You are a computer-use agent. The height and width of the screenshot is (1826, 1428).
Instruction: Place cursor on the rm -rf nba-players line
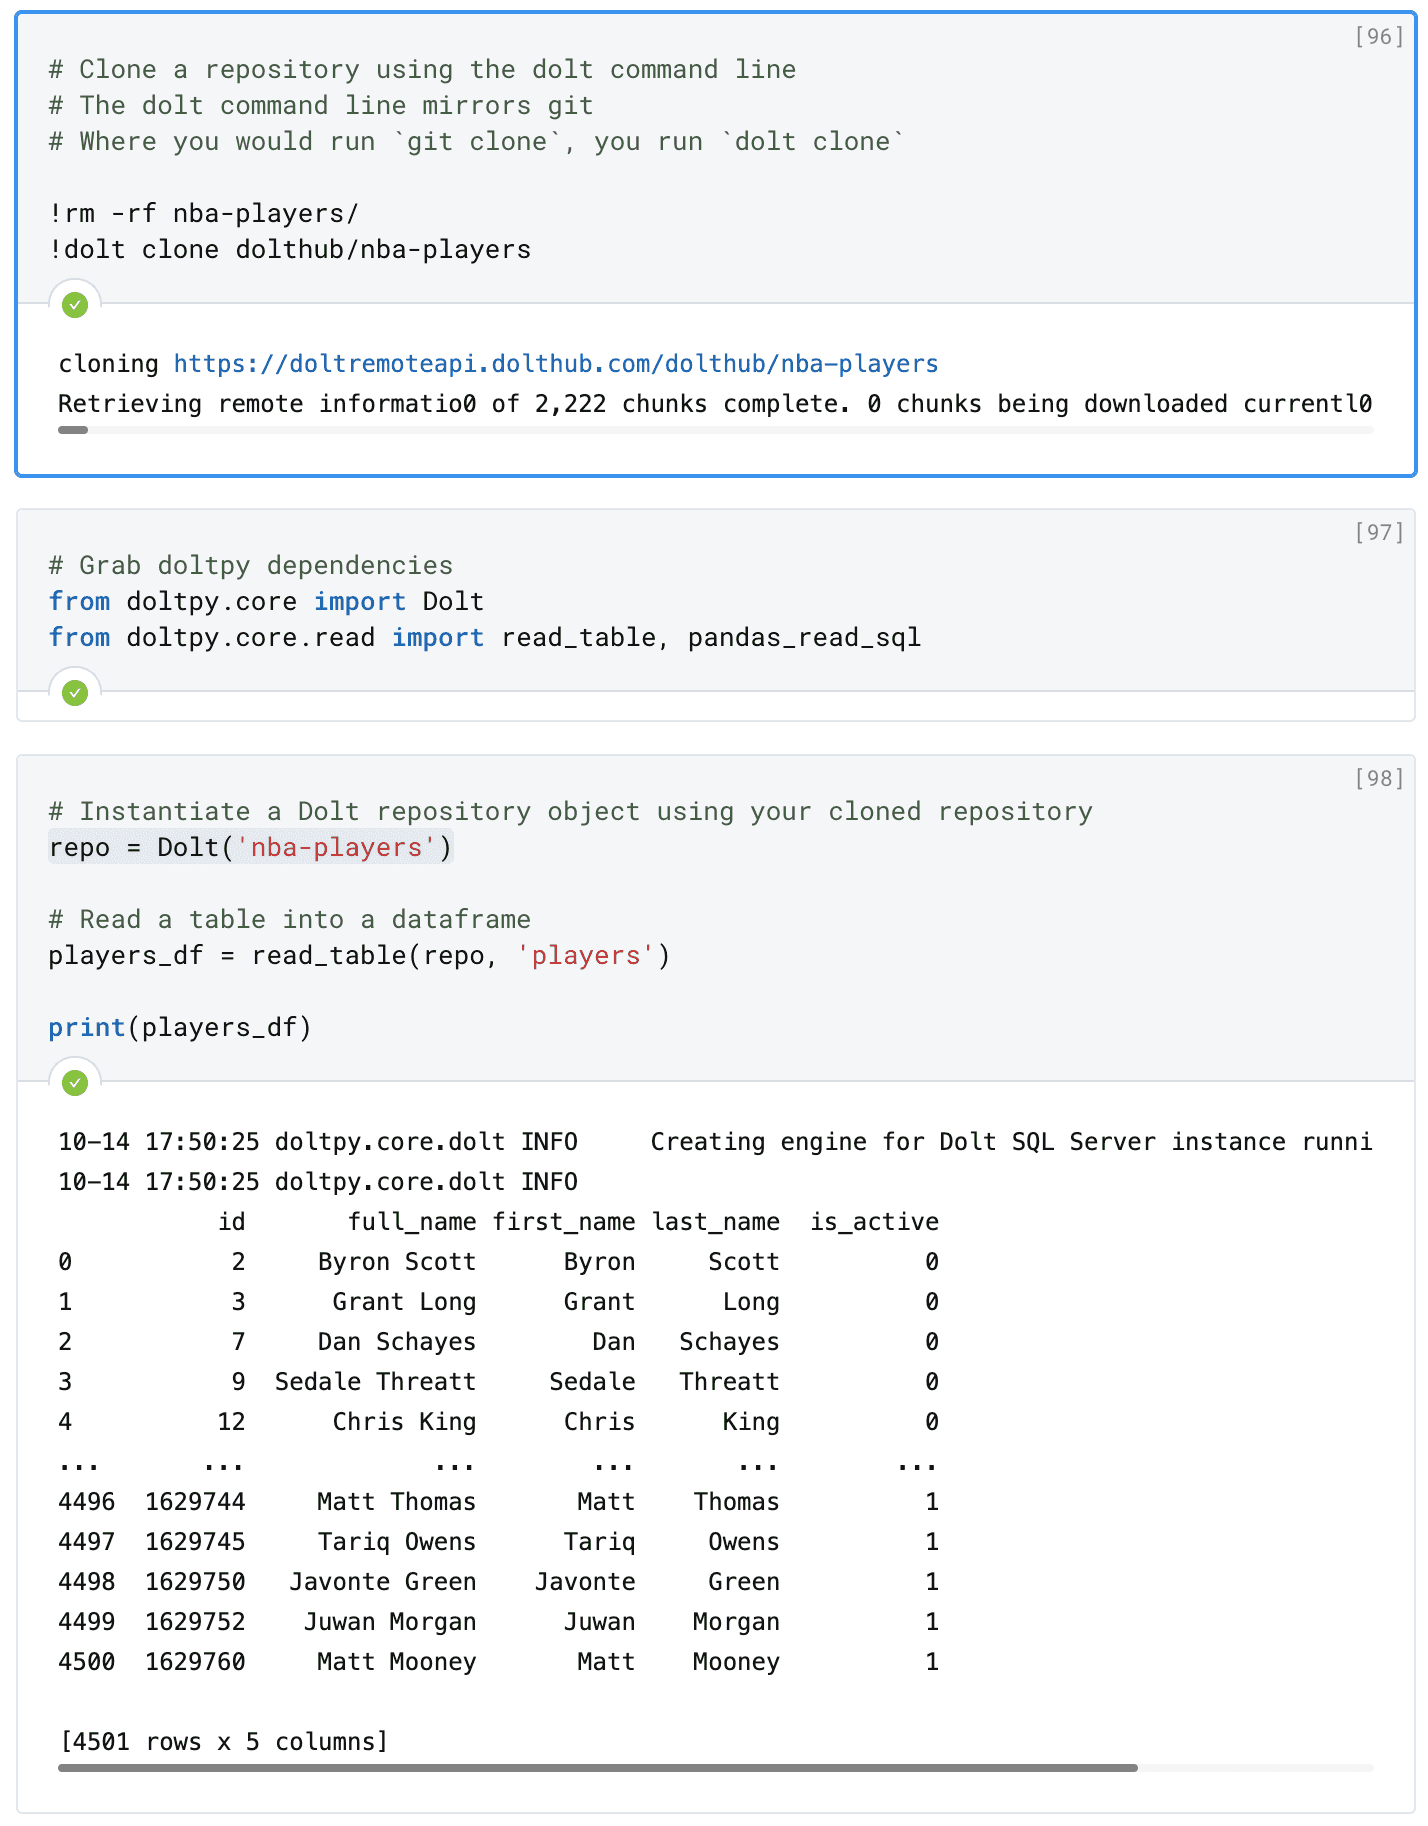click(204, 214)
